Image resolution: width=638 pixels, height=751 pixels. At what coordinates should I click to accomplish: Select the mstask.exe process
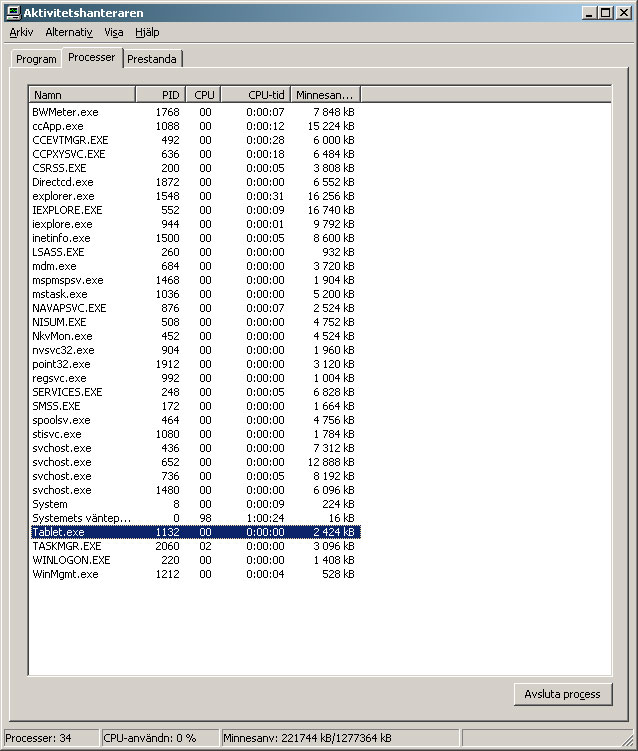[195, 294]
